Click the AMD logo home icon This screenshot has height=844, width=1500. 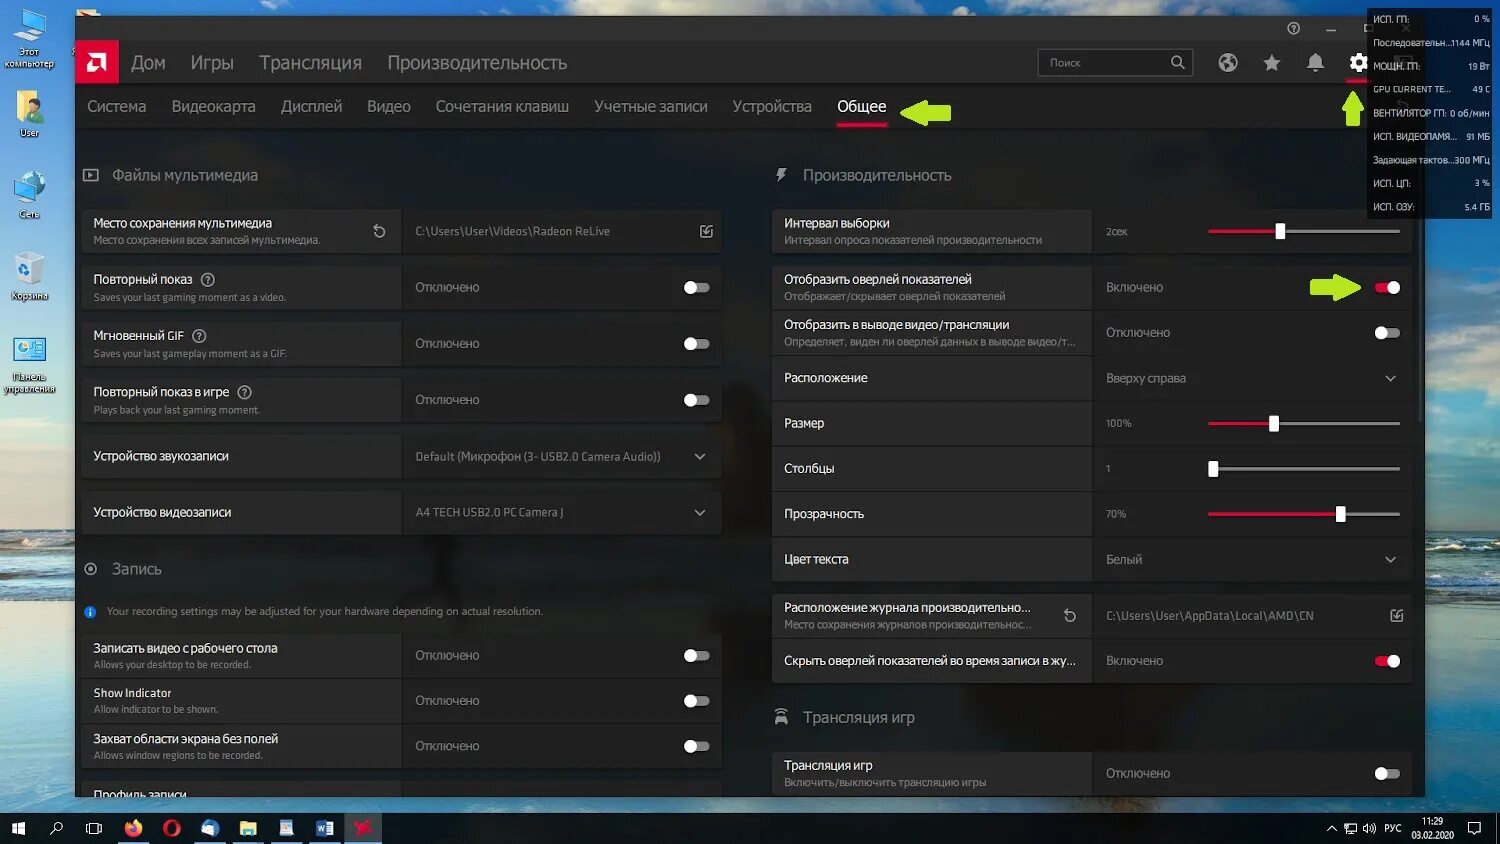tap(97, 63)
